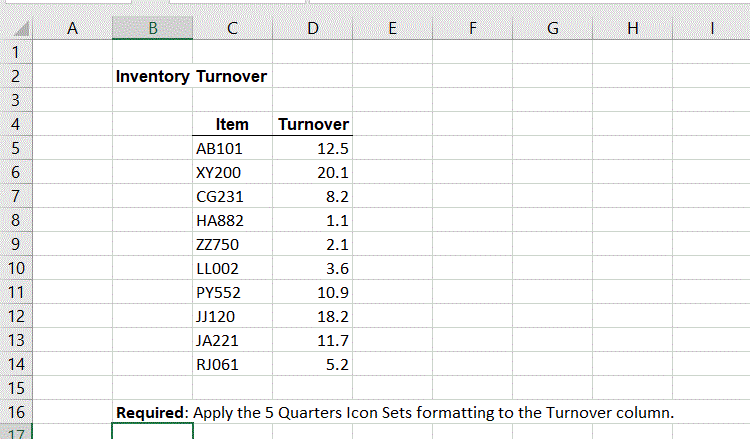Select cell containing CG231
750x439 pixels.
(232, 196)
